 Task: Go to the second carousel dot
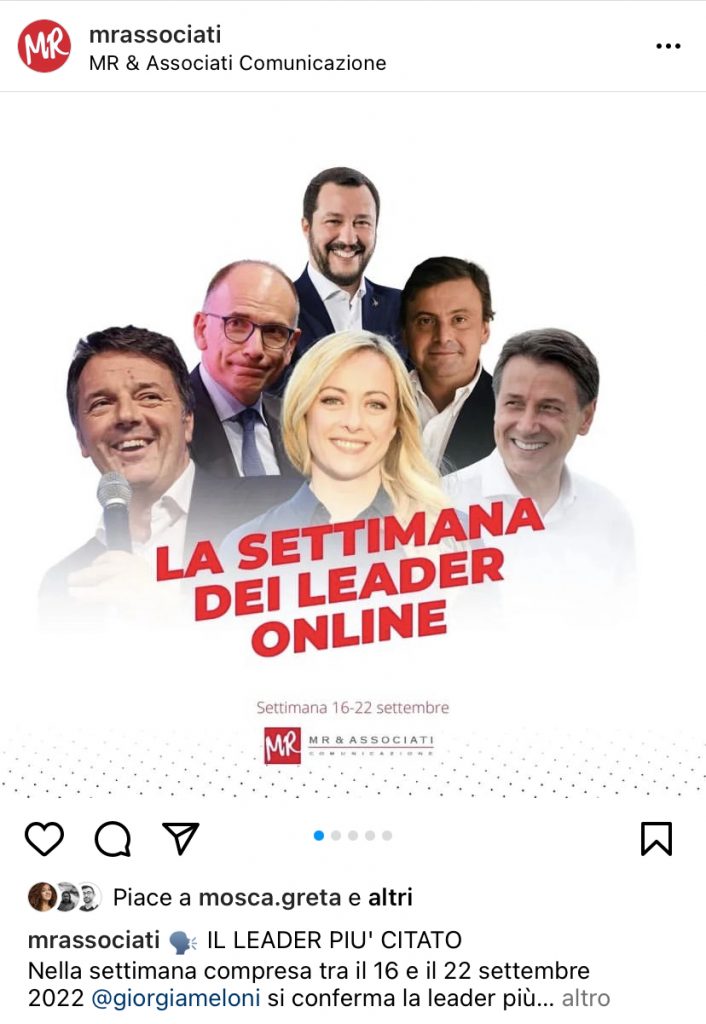pyautogui.click(x=336, y=835)
